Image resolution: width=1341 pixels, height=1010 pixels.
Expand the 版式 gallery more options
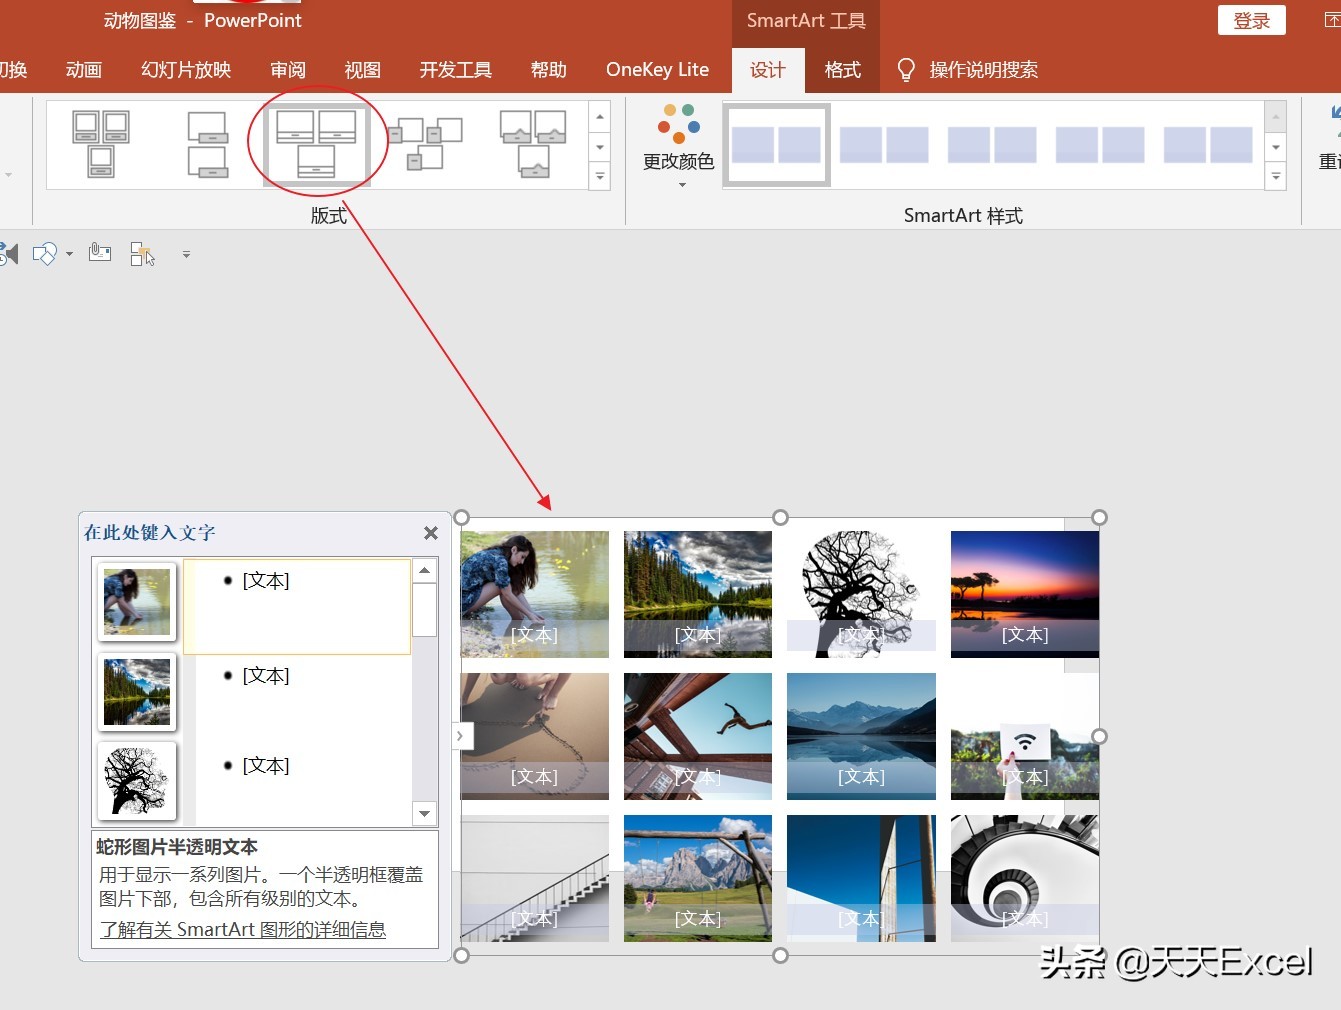(x=598, y=176)
